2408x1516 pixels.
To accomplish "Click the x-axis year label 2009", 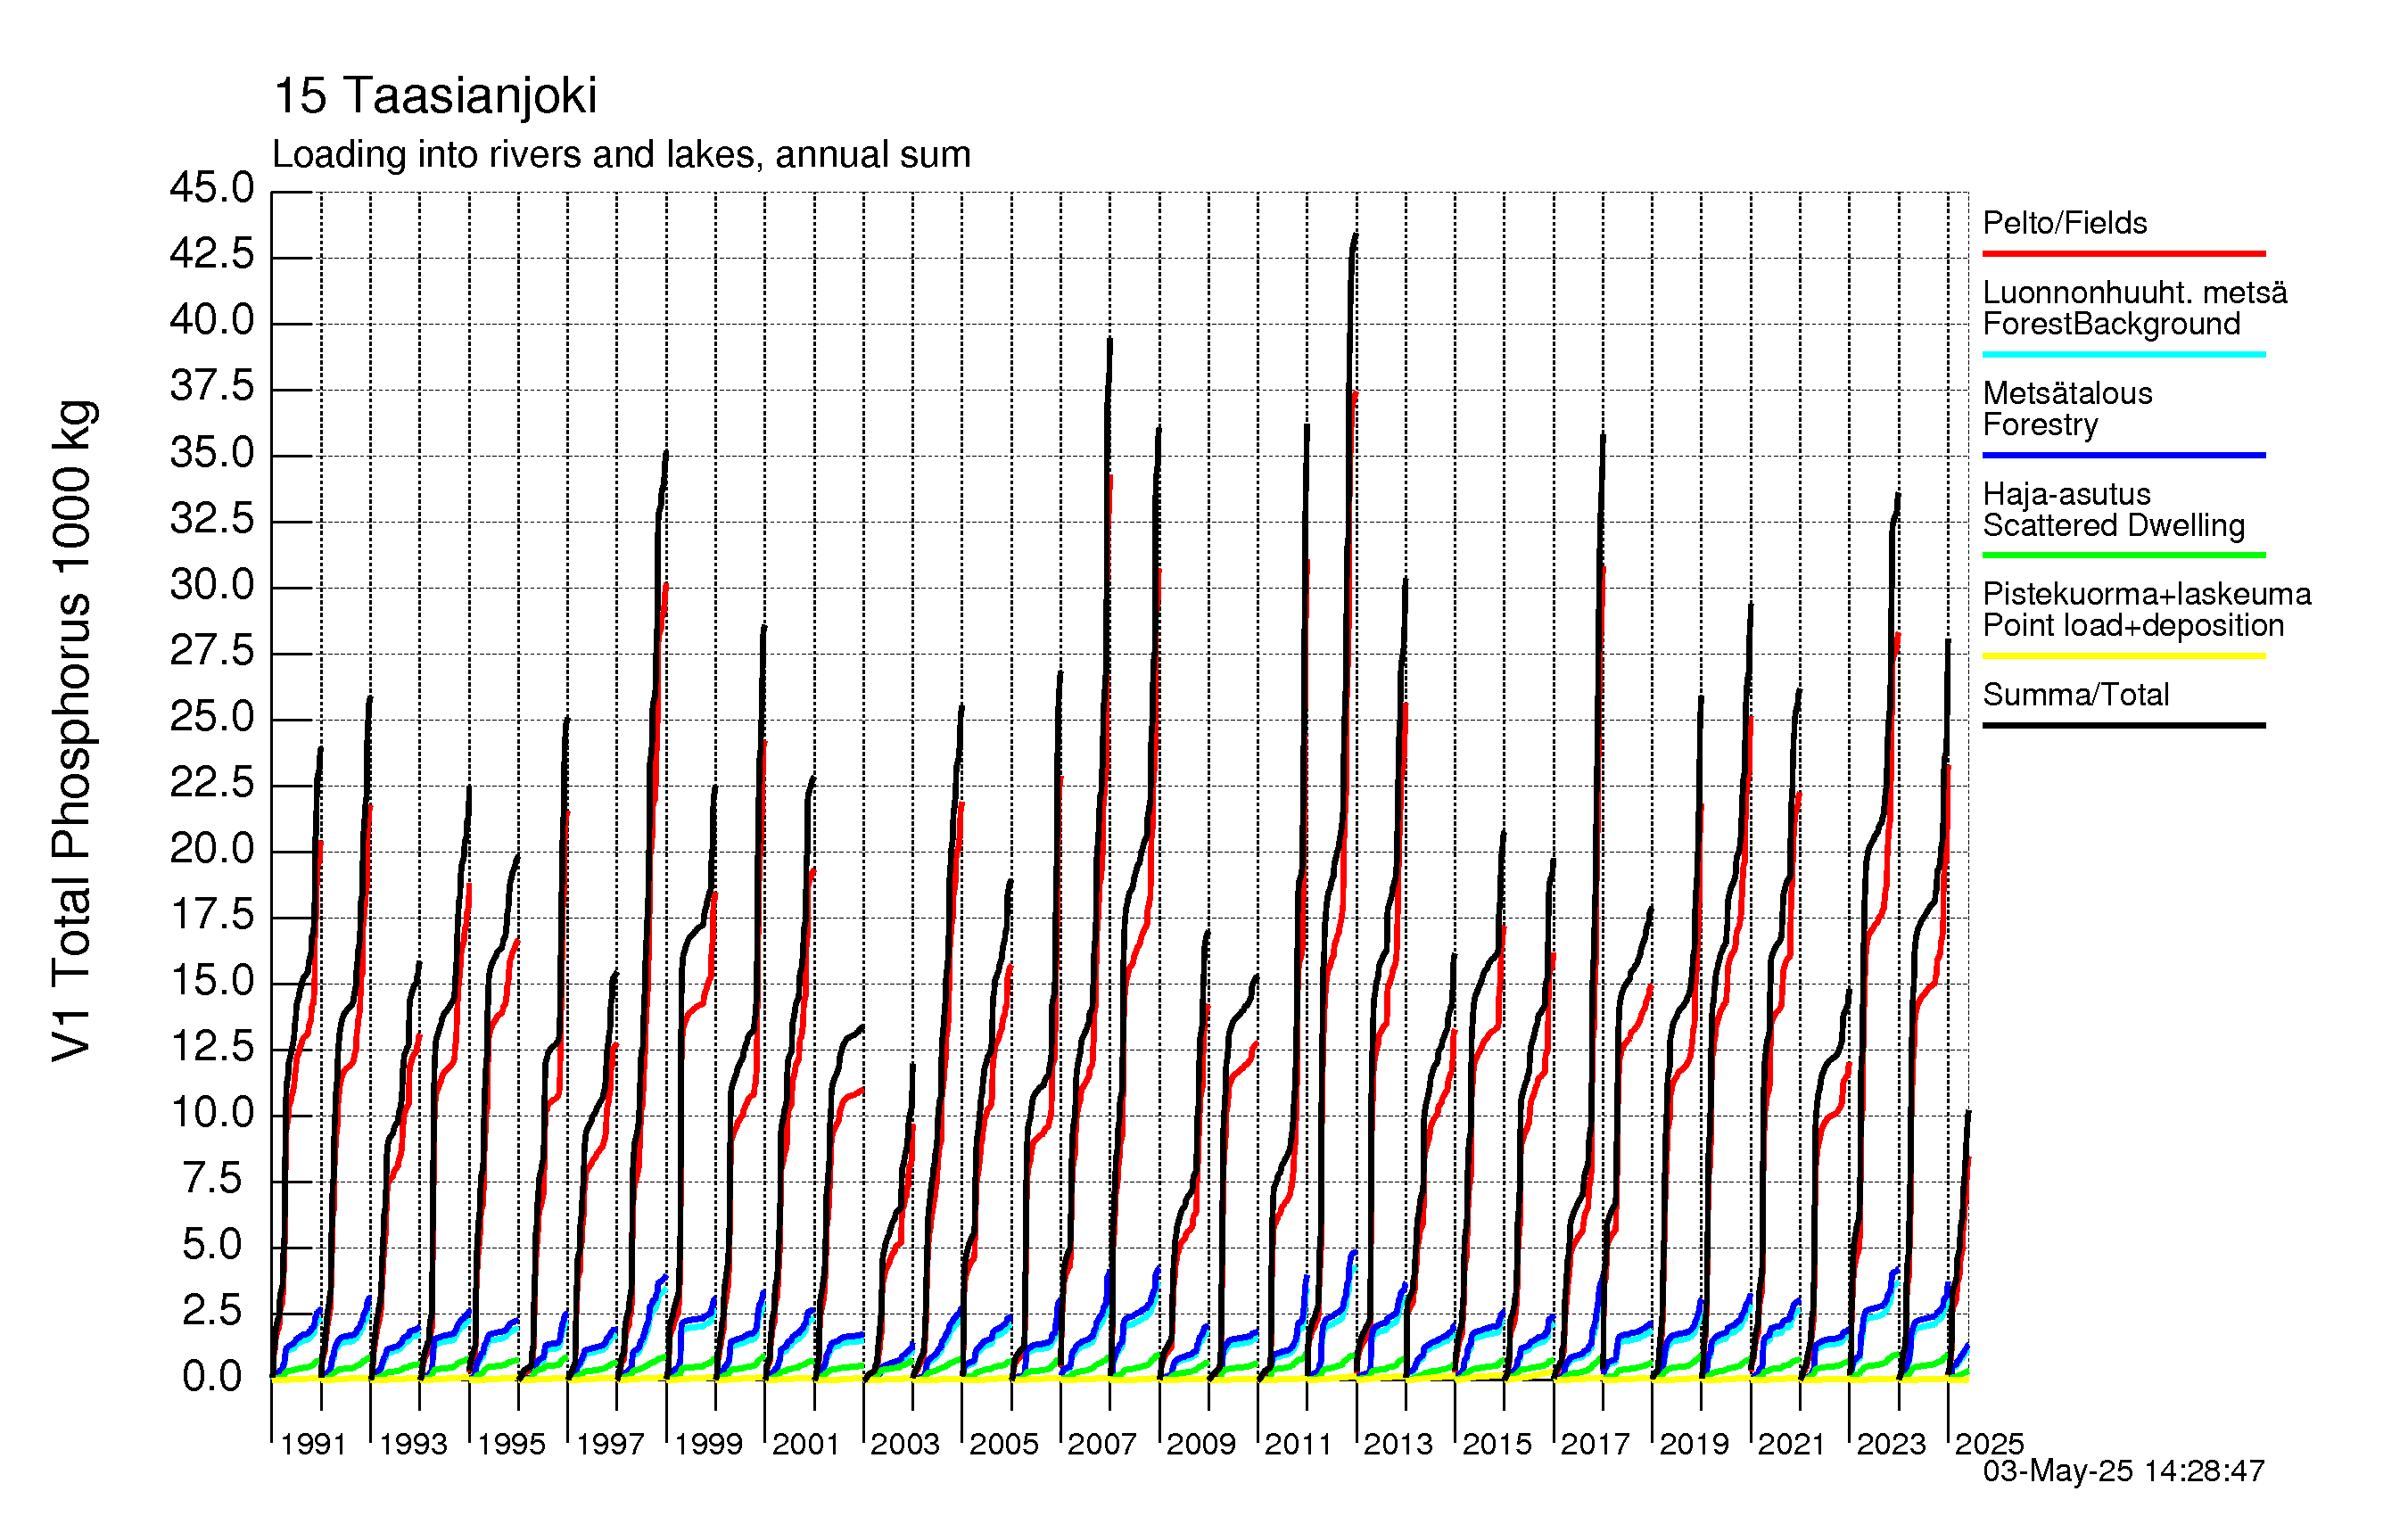I will point(1201,1444).
